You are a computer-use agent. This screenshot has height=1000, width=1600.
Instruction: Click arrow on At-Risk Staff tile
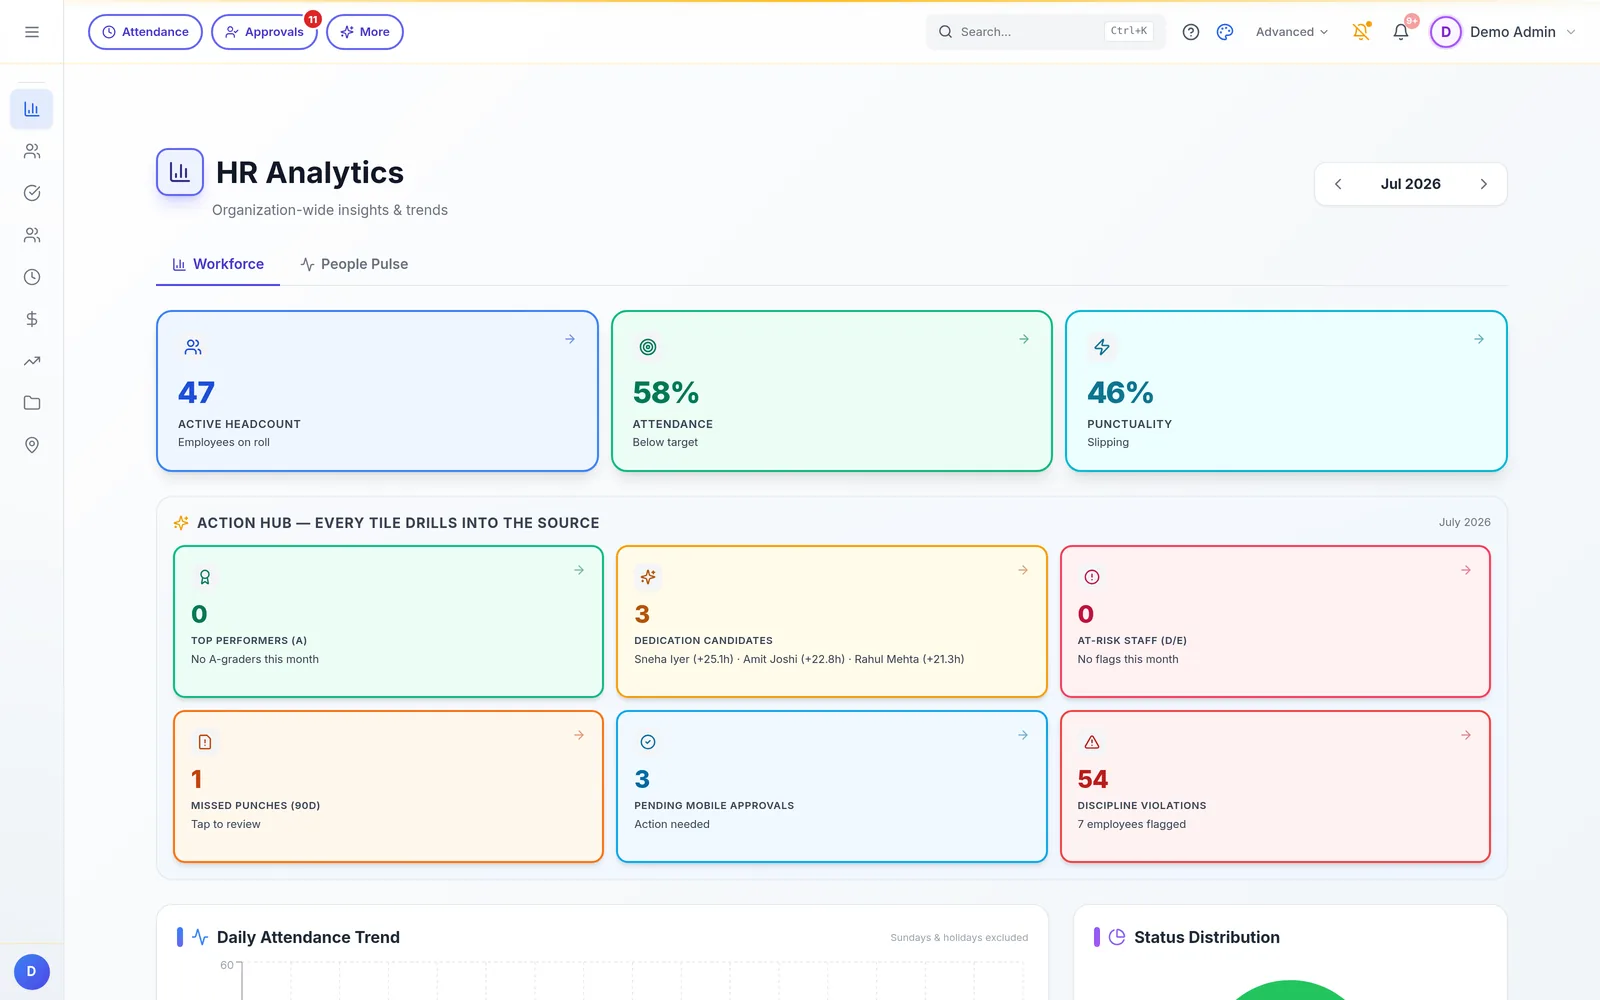pyautogui.click(x=1466, y=570)
